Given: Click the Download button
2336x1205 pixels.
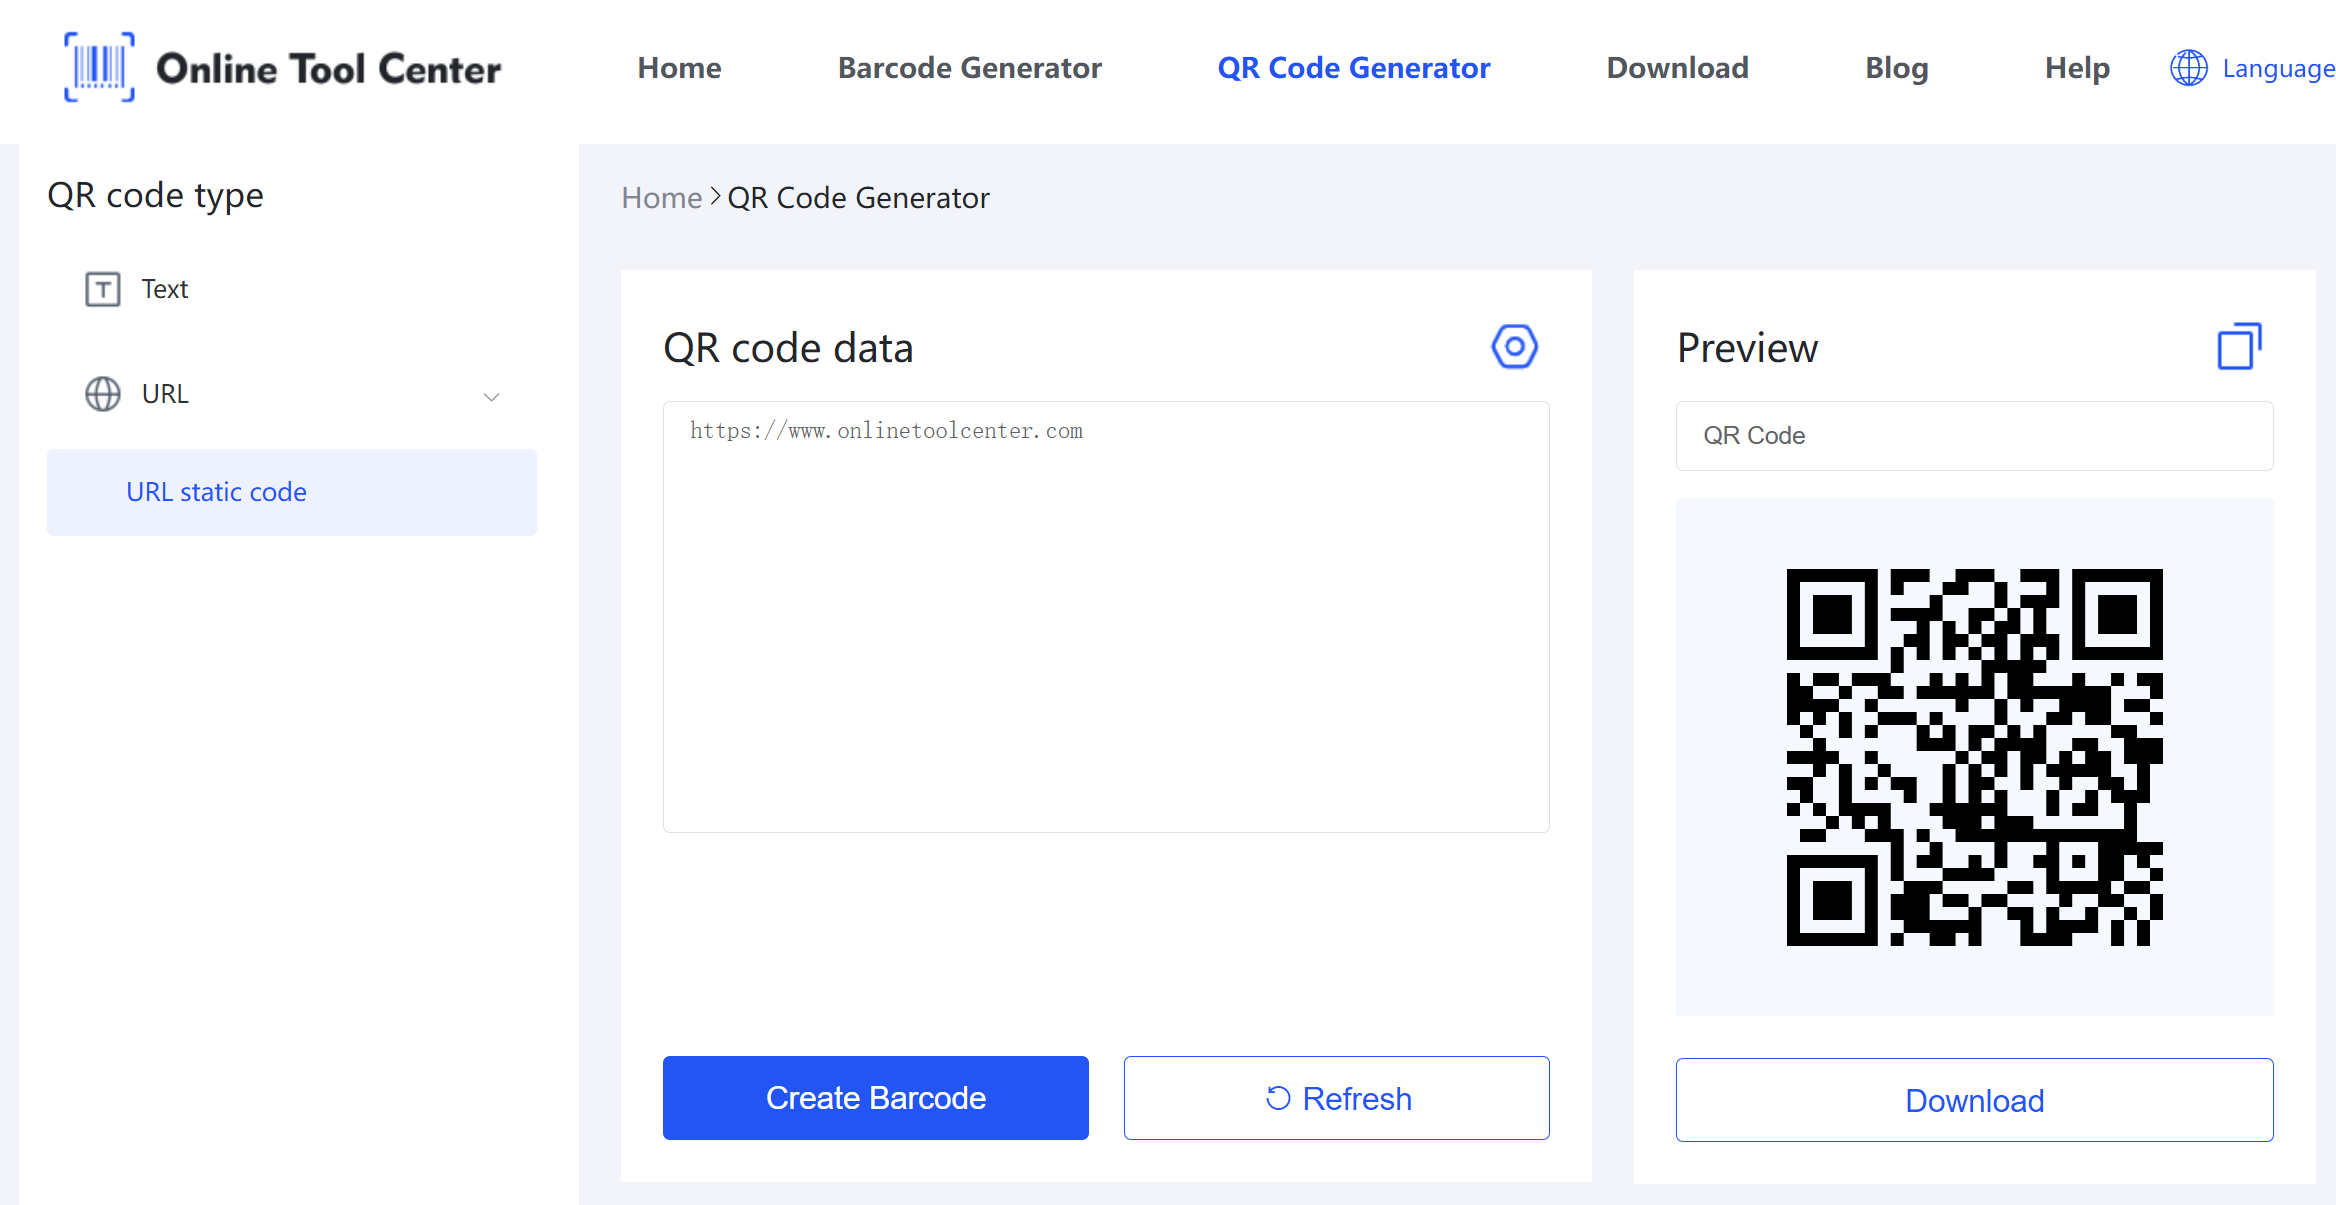Looking at the screenshot, I should [x=1975, y=1099].
